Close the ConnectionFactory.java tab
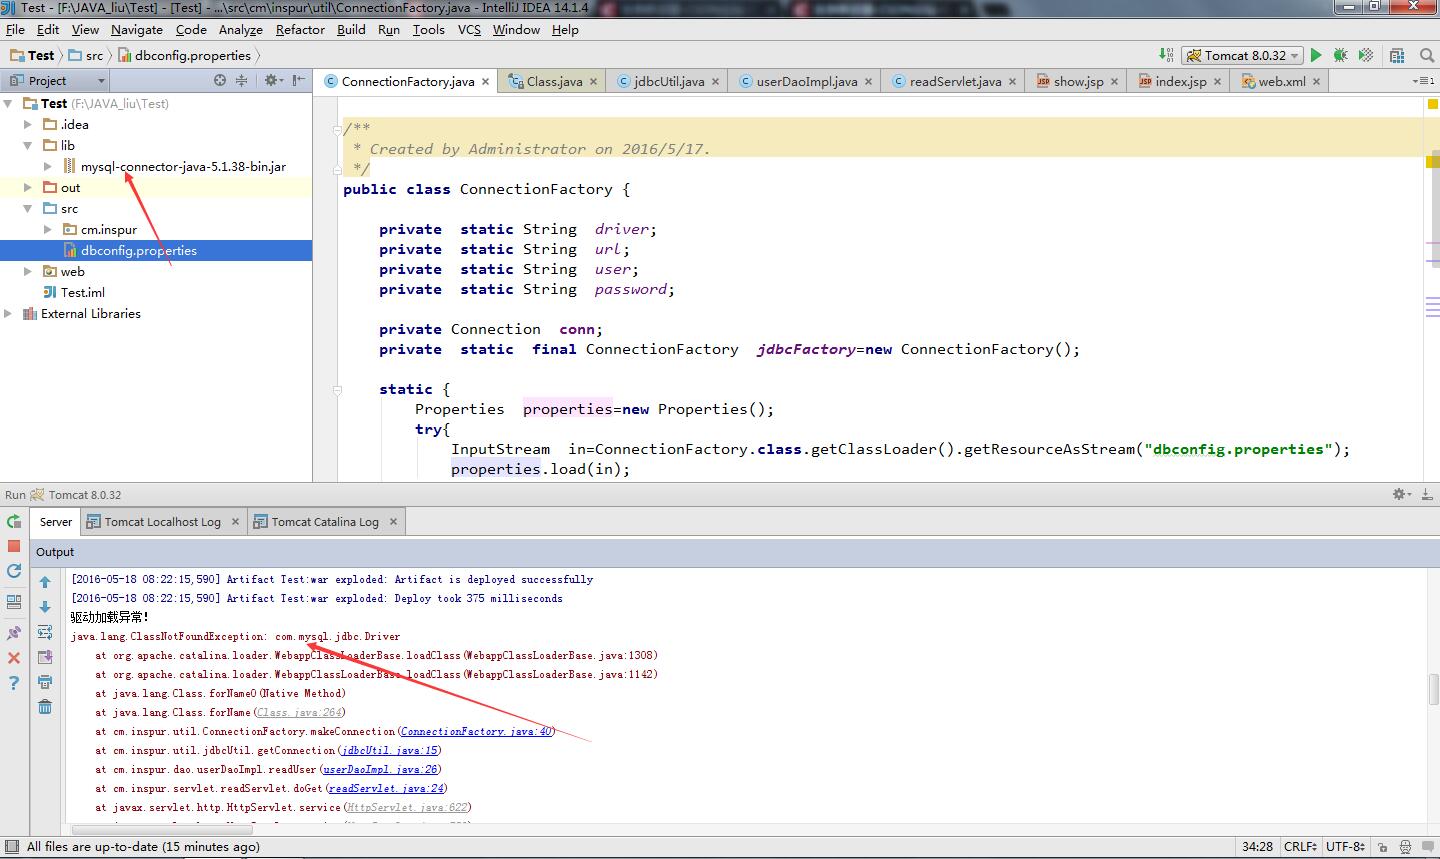 (x=486, y=82)
